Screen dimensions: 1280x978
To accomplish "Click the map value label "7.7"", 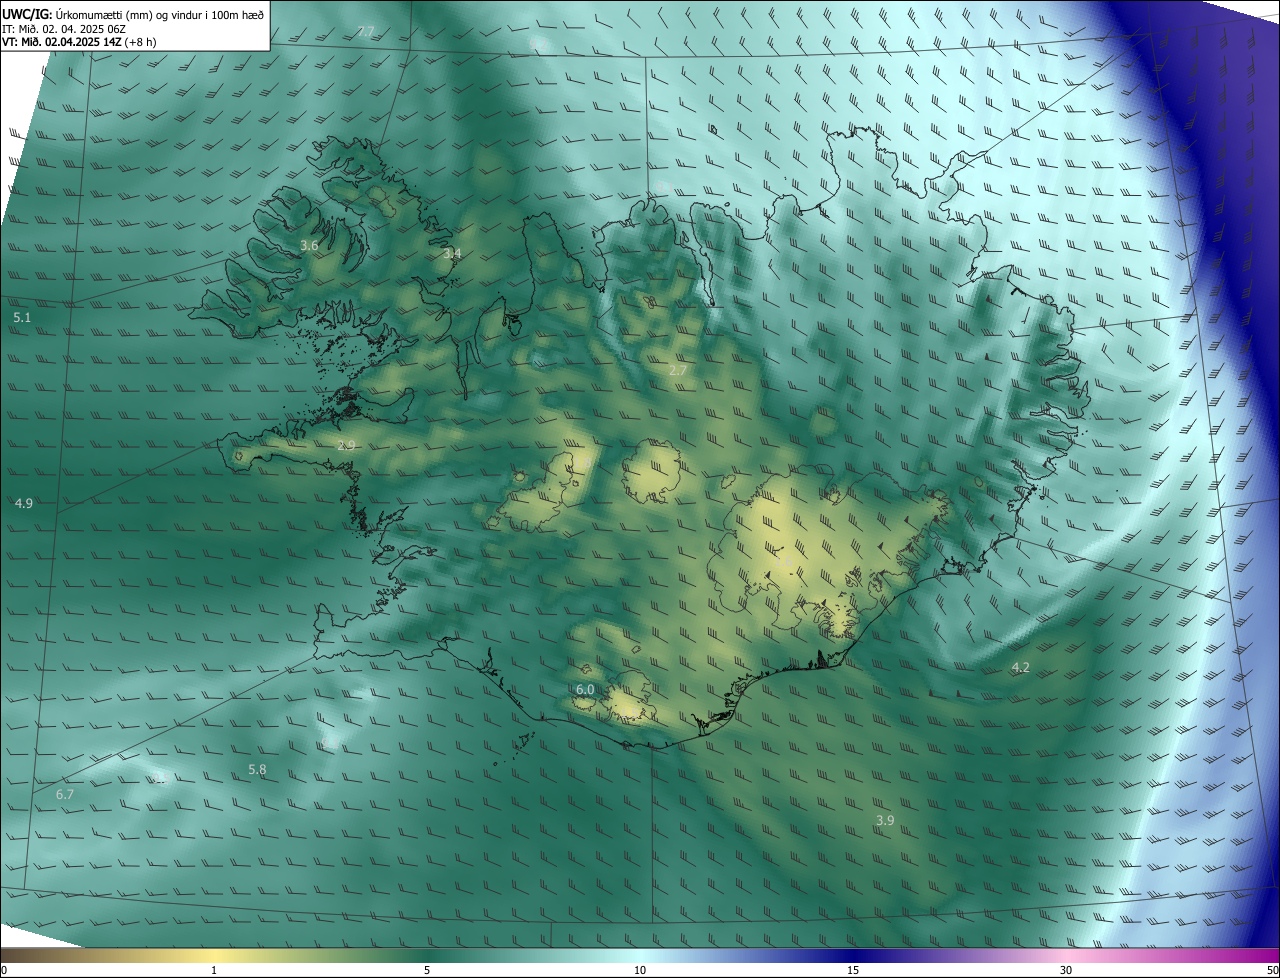I will [x=365, y=32].
